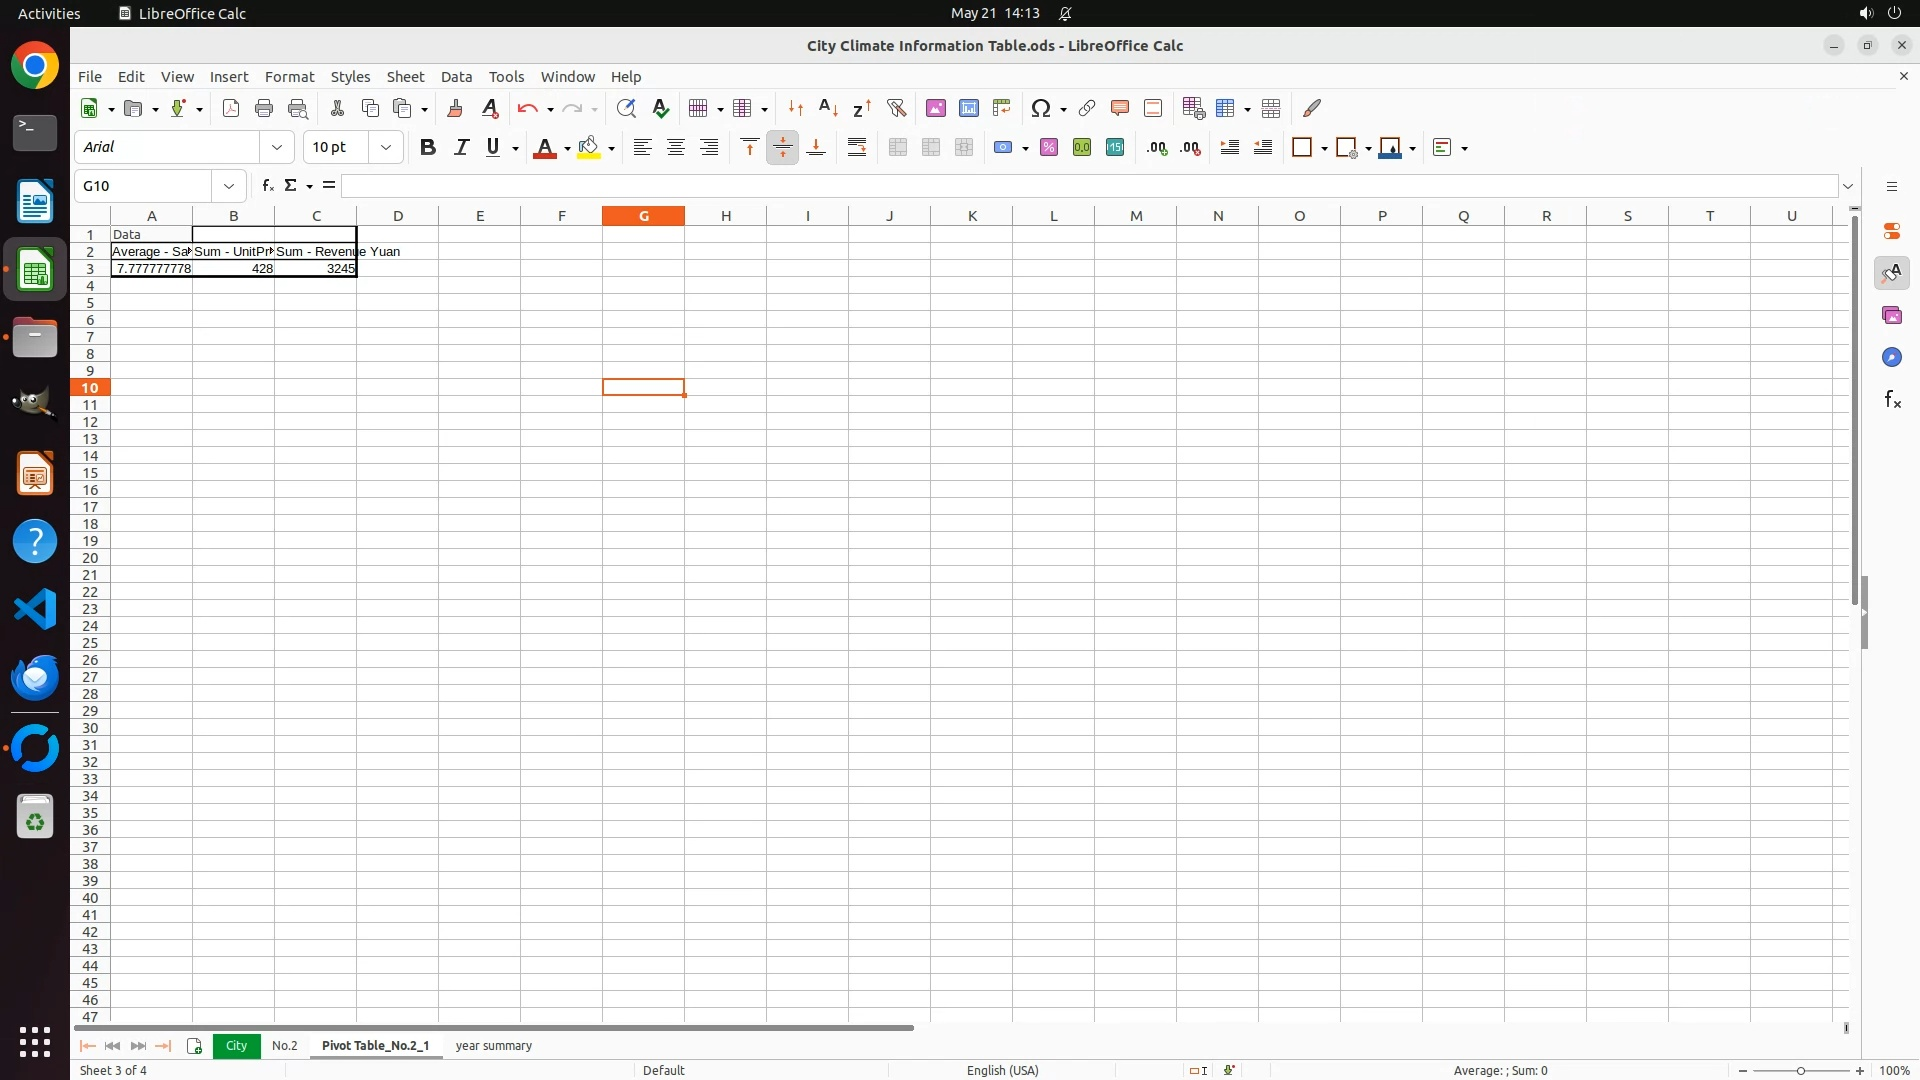Screen dimensions: 1920x1080
Task: Click the Sort Ascending icon
Action: pos(828,108)
